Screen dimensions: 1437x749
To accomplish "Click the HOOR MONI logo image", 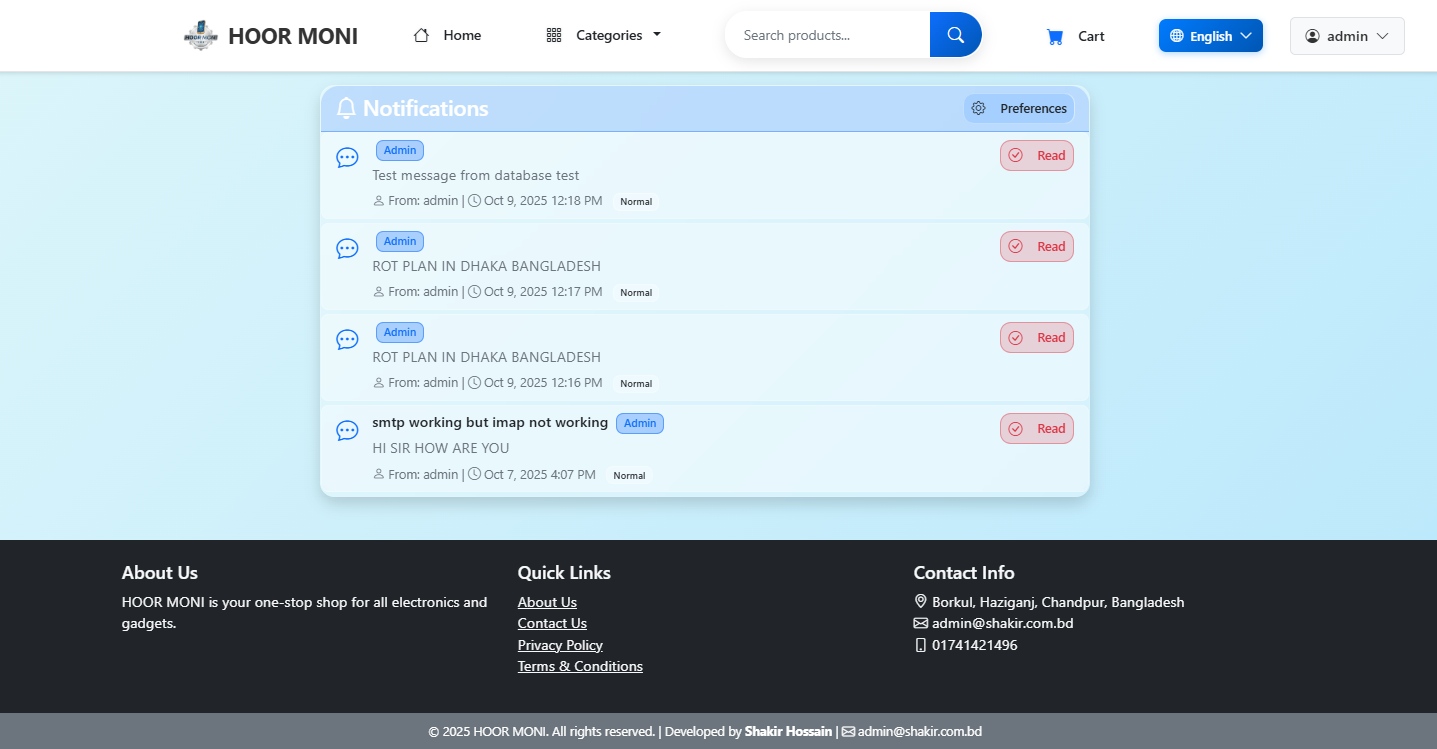I will tap(201, 36).
